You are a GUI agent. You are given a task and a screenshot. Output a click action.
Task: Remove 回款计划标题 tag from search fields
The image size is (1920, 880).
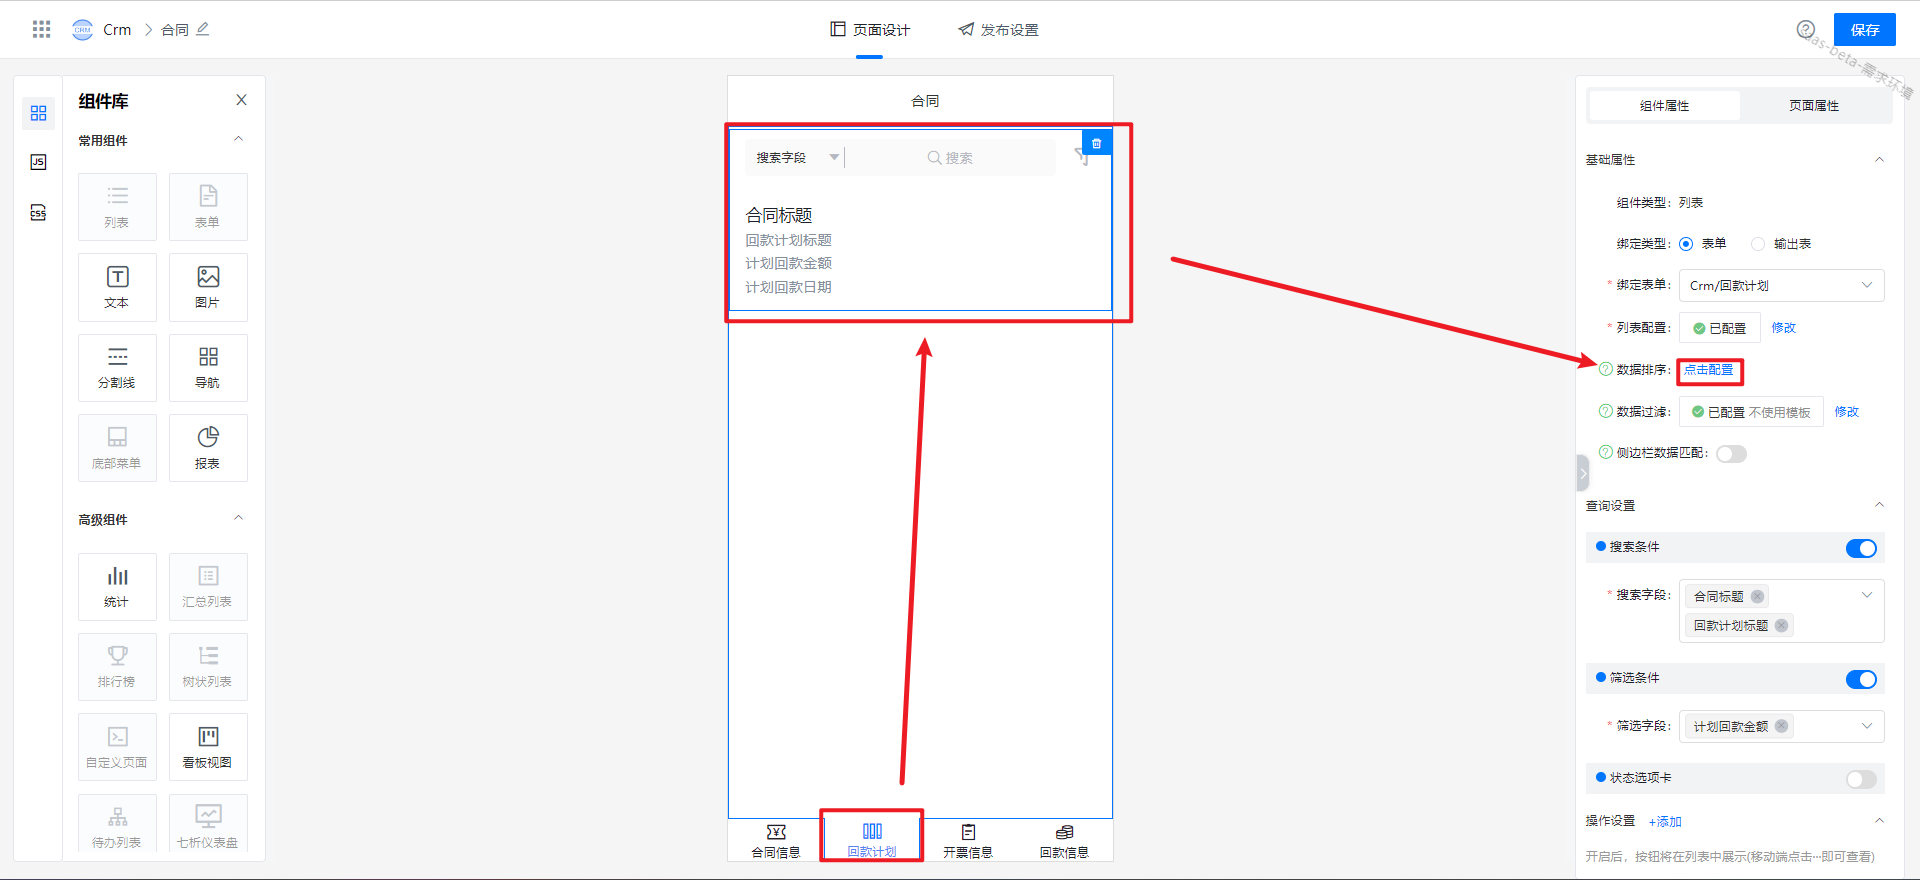point(1781,626)
